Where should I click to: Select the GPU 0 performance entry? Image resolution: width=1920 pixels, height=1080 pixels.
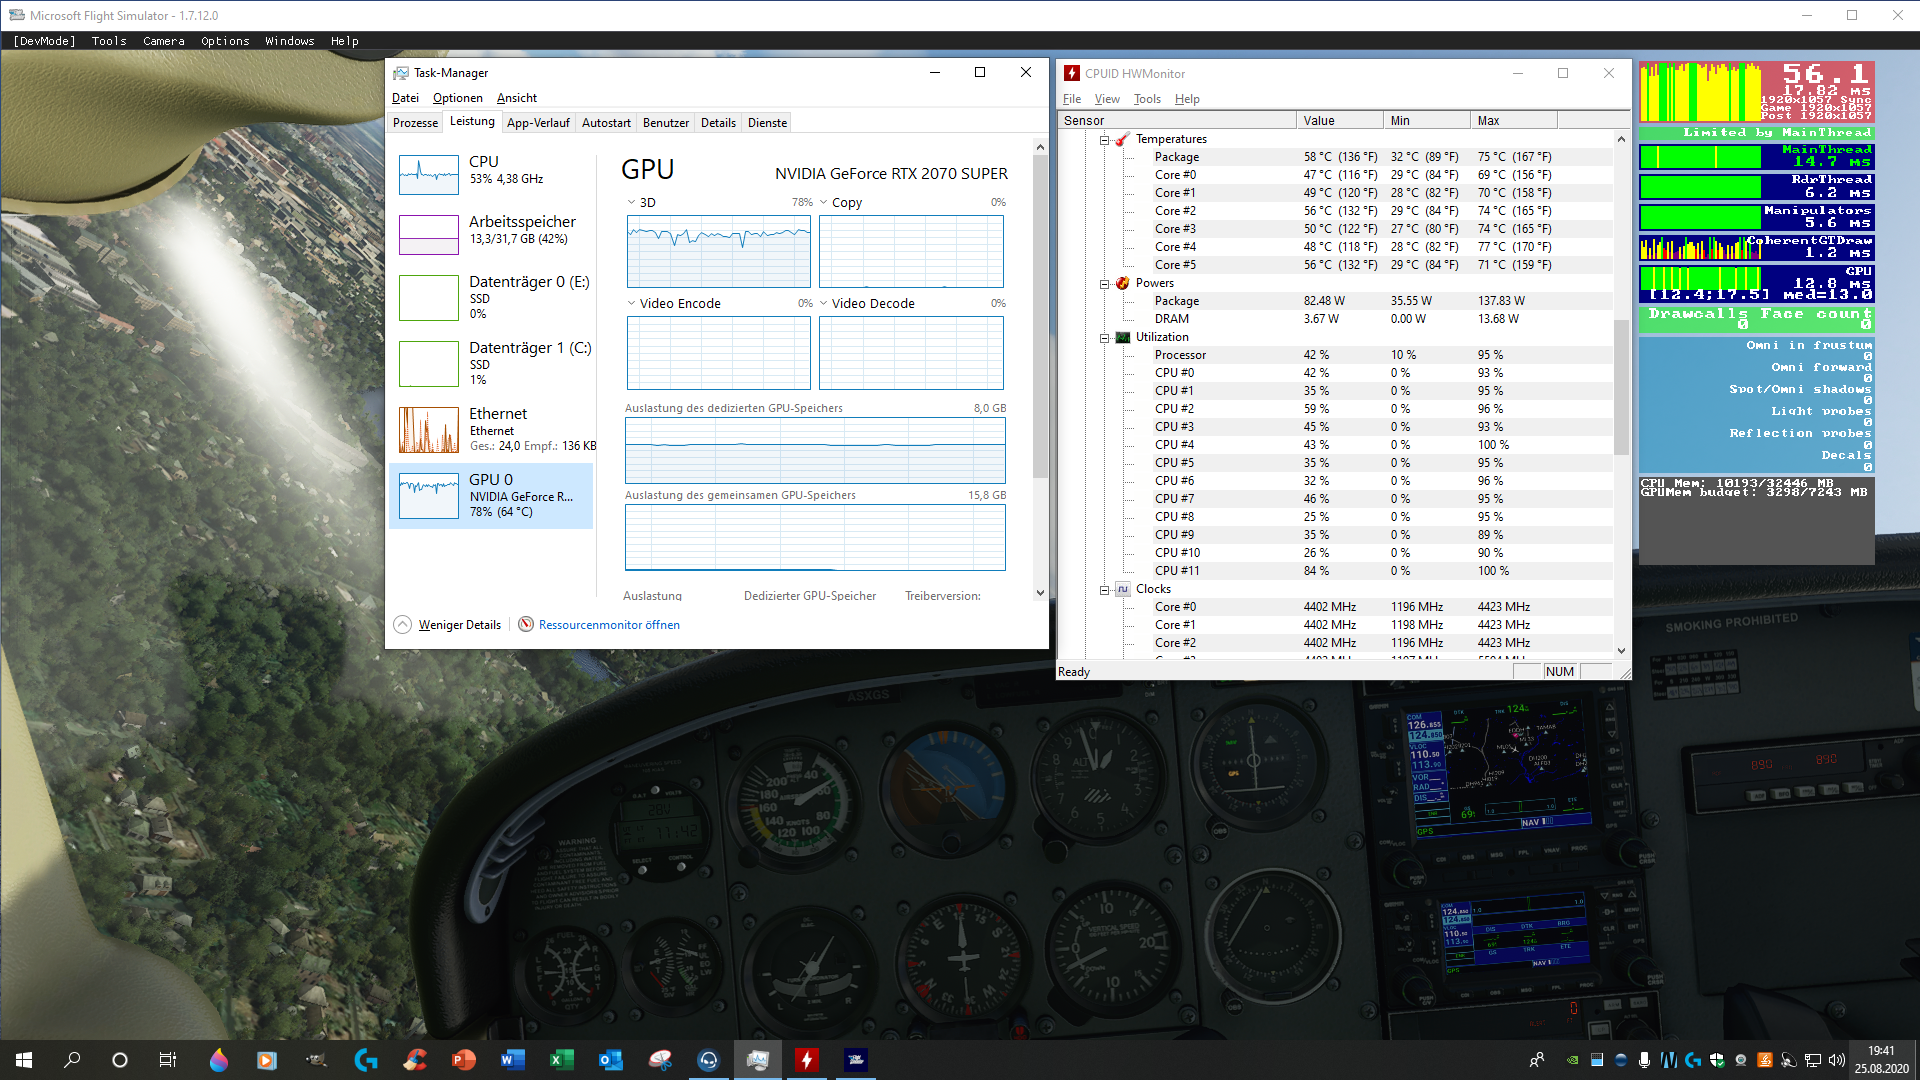click(x=492, y=496)
